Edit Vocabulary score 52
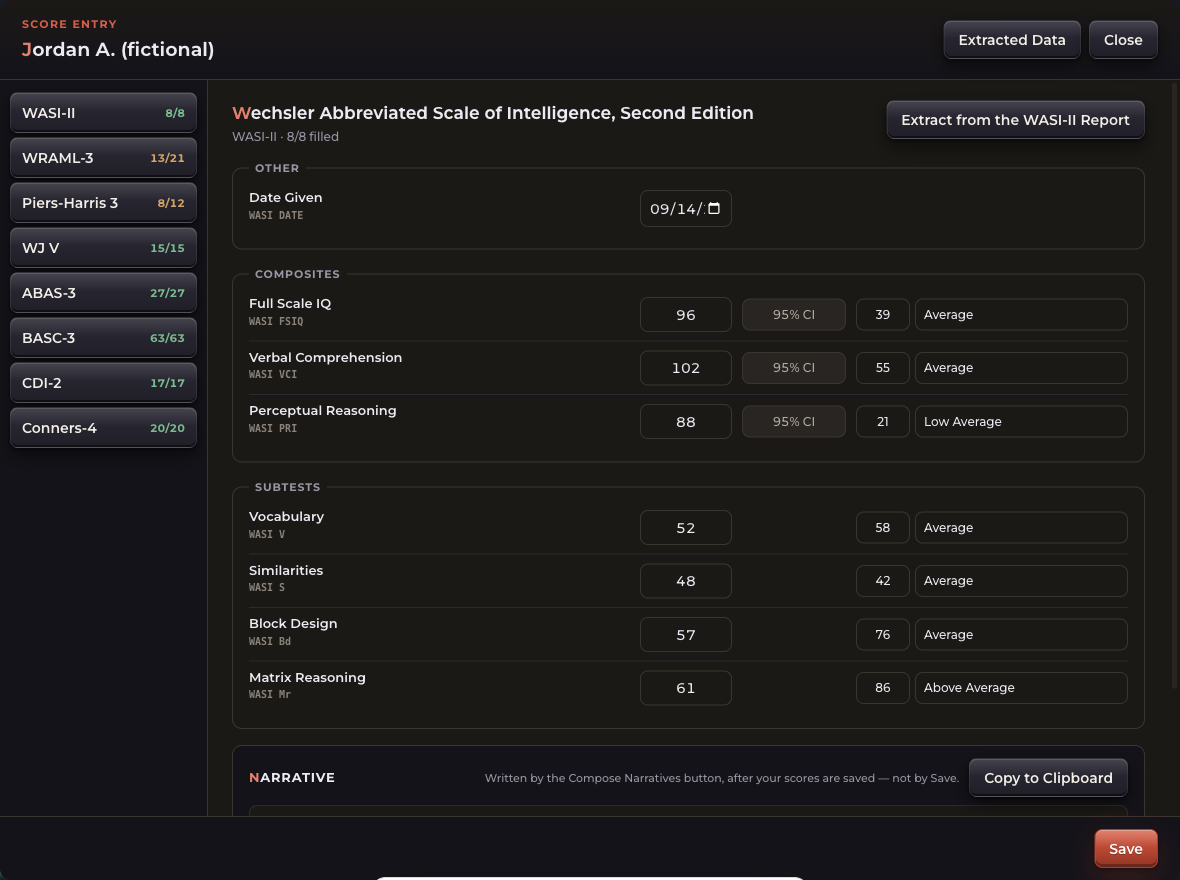 [x=686, y=528]
